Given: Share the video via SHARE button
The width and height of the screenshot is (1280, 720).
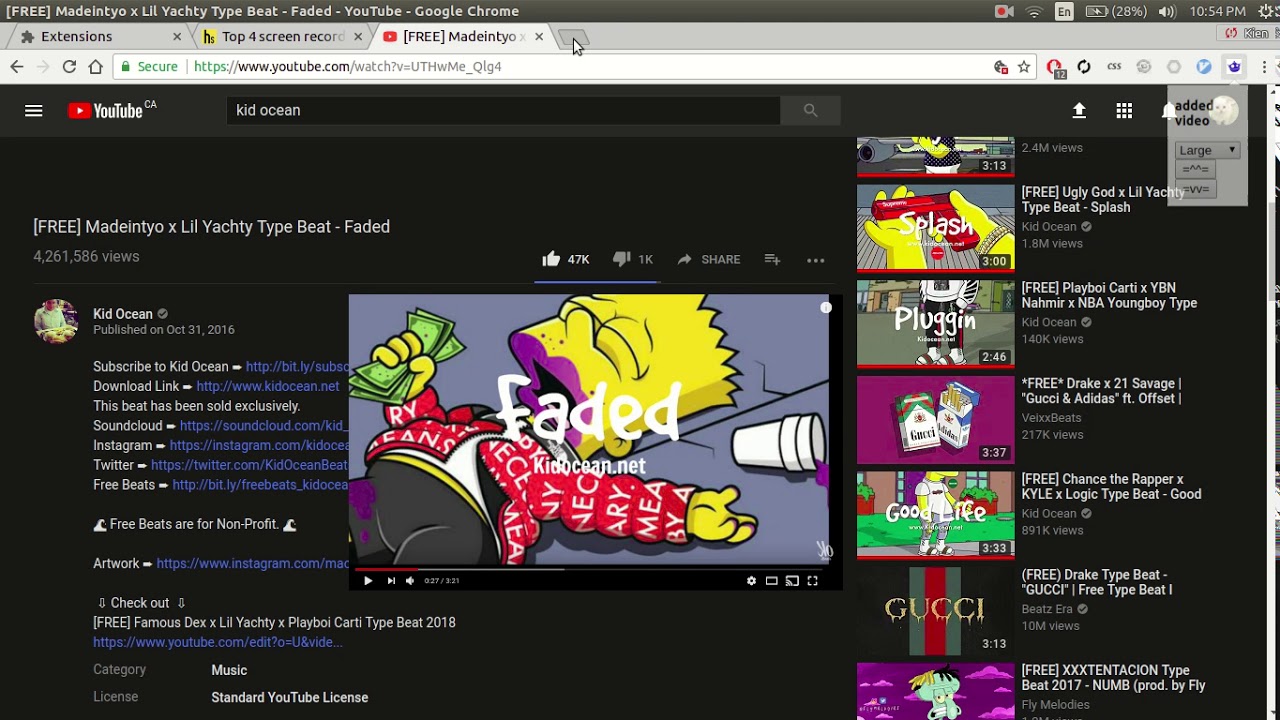Looking at the screenshot, I should click(708, 259).
